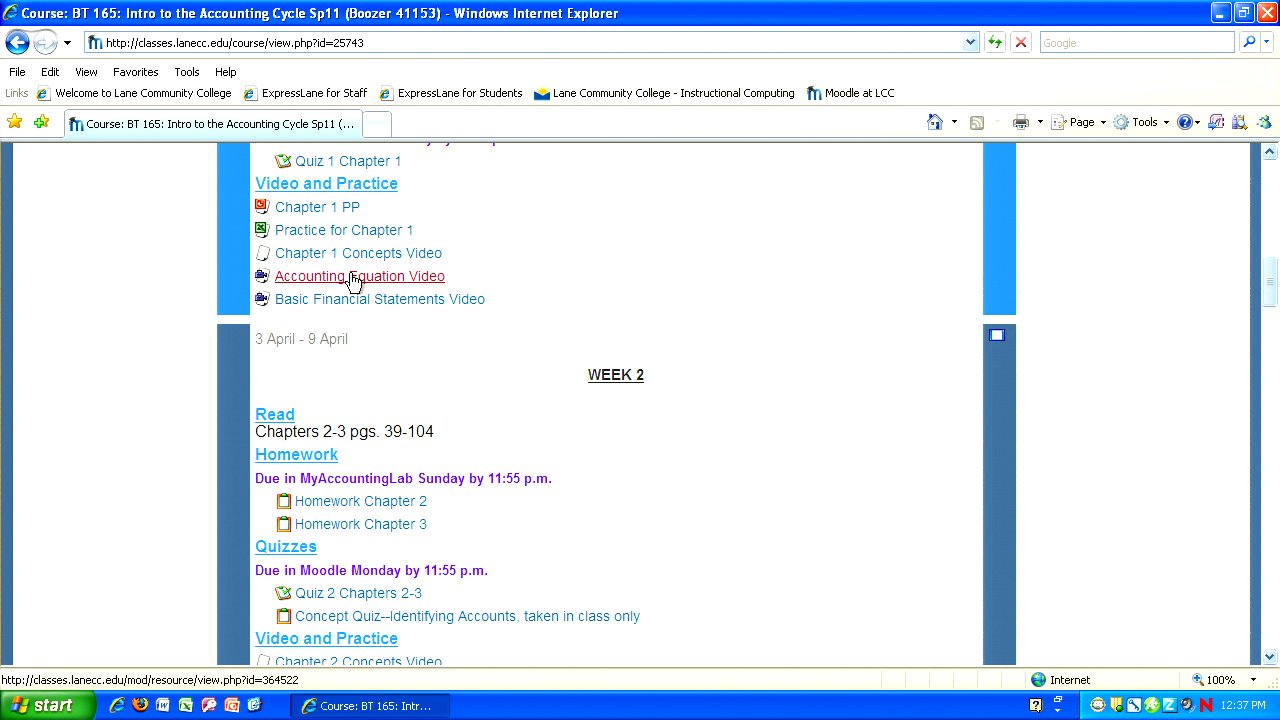Open the Homework Chapter 2 link

point(360,501)
